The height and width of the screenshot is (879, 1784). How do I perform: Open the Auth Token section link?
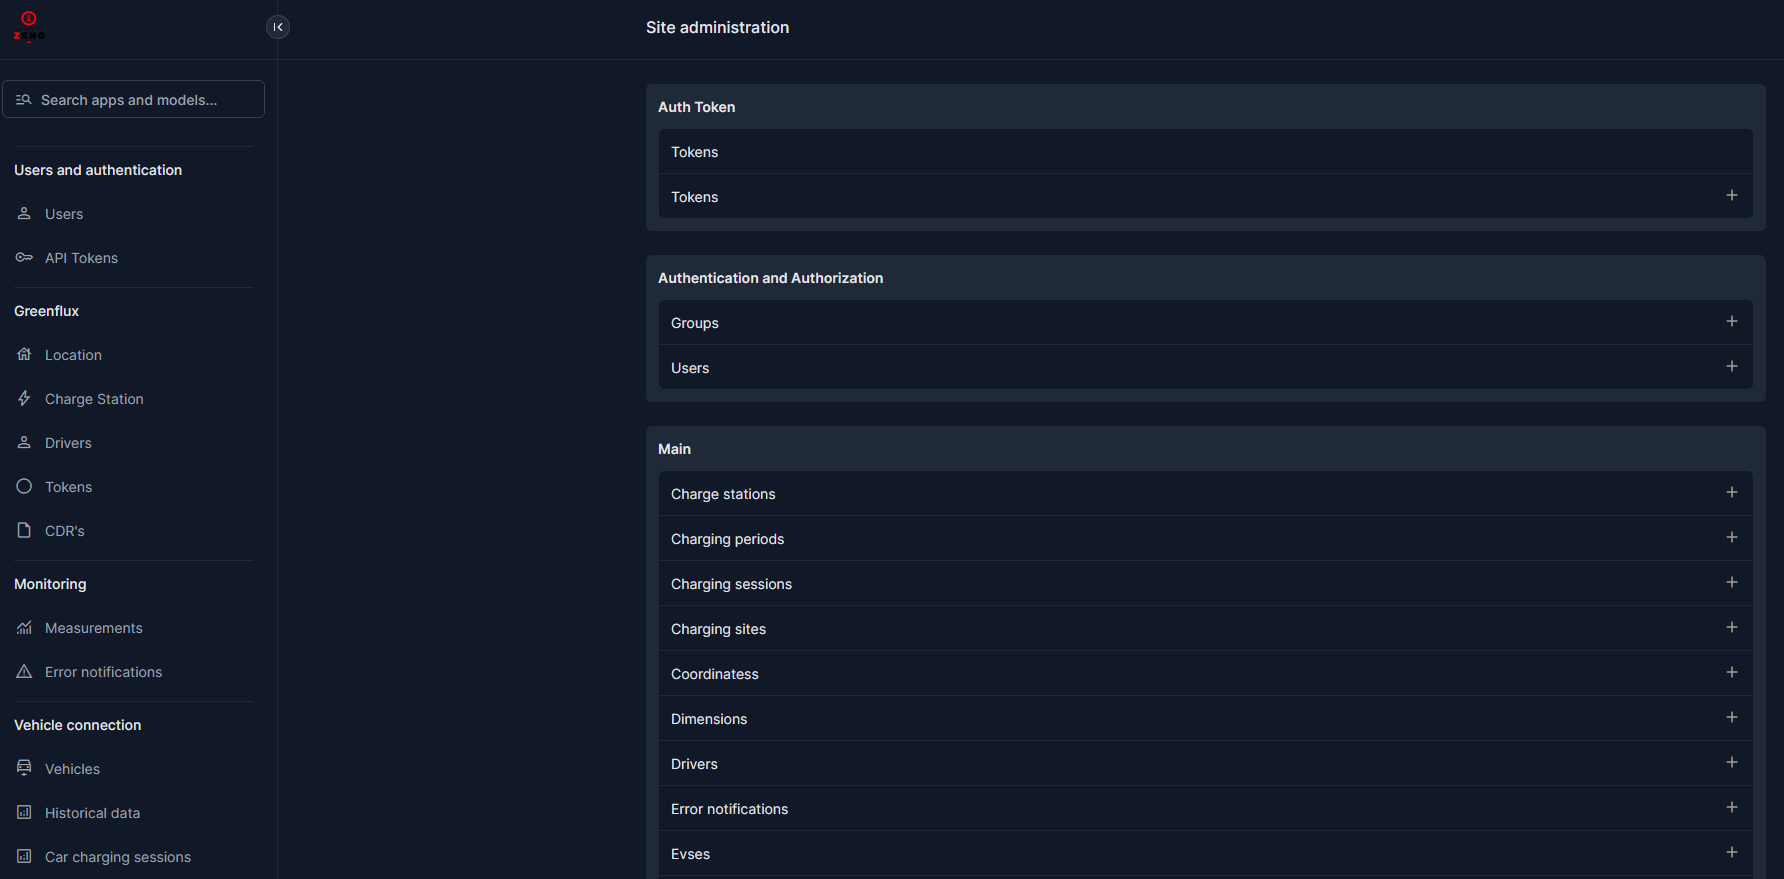[696, 107]
